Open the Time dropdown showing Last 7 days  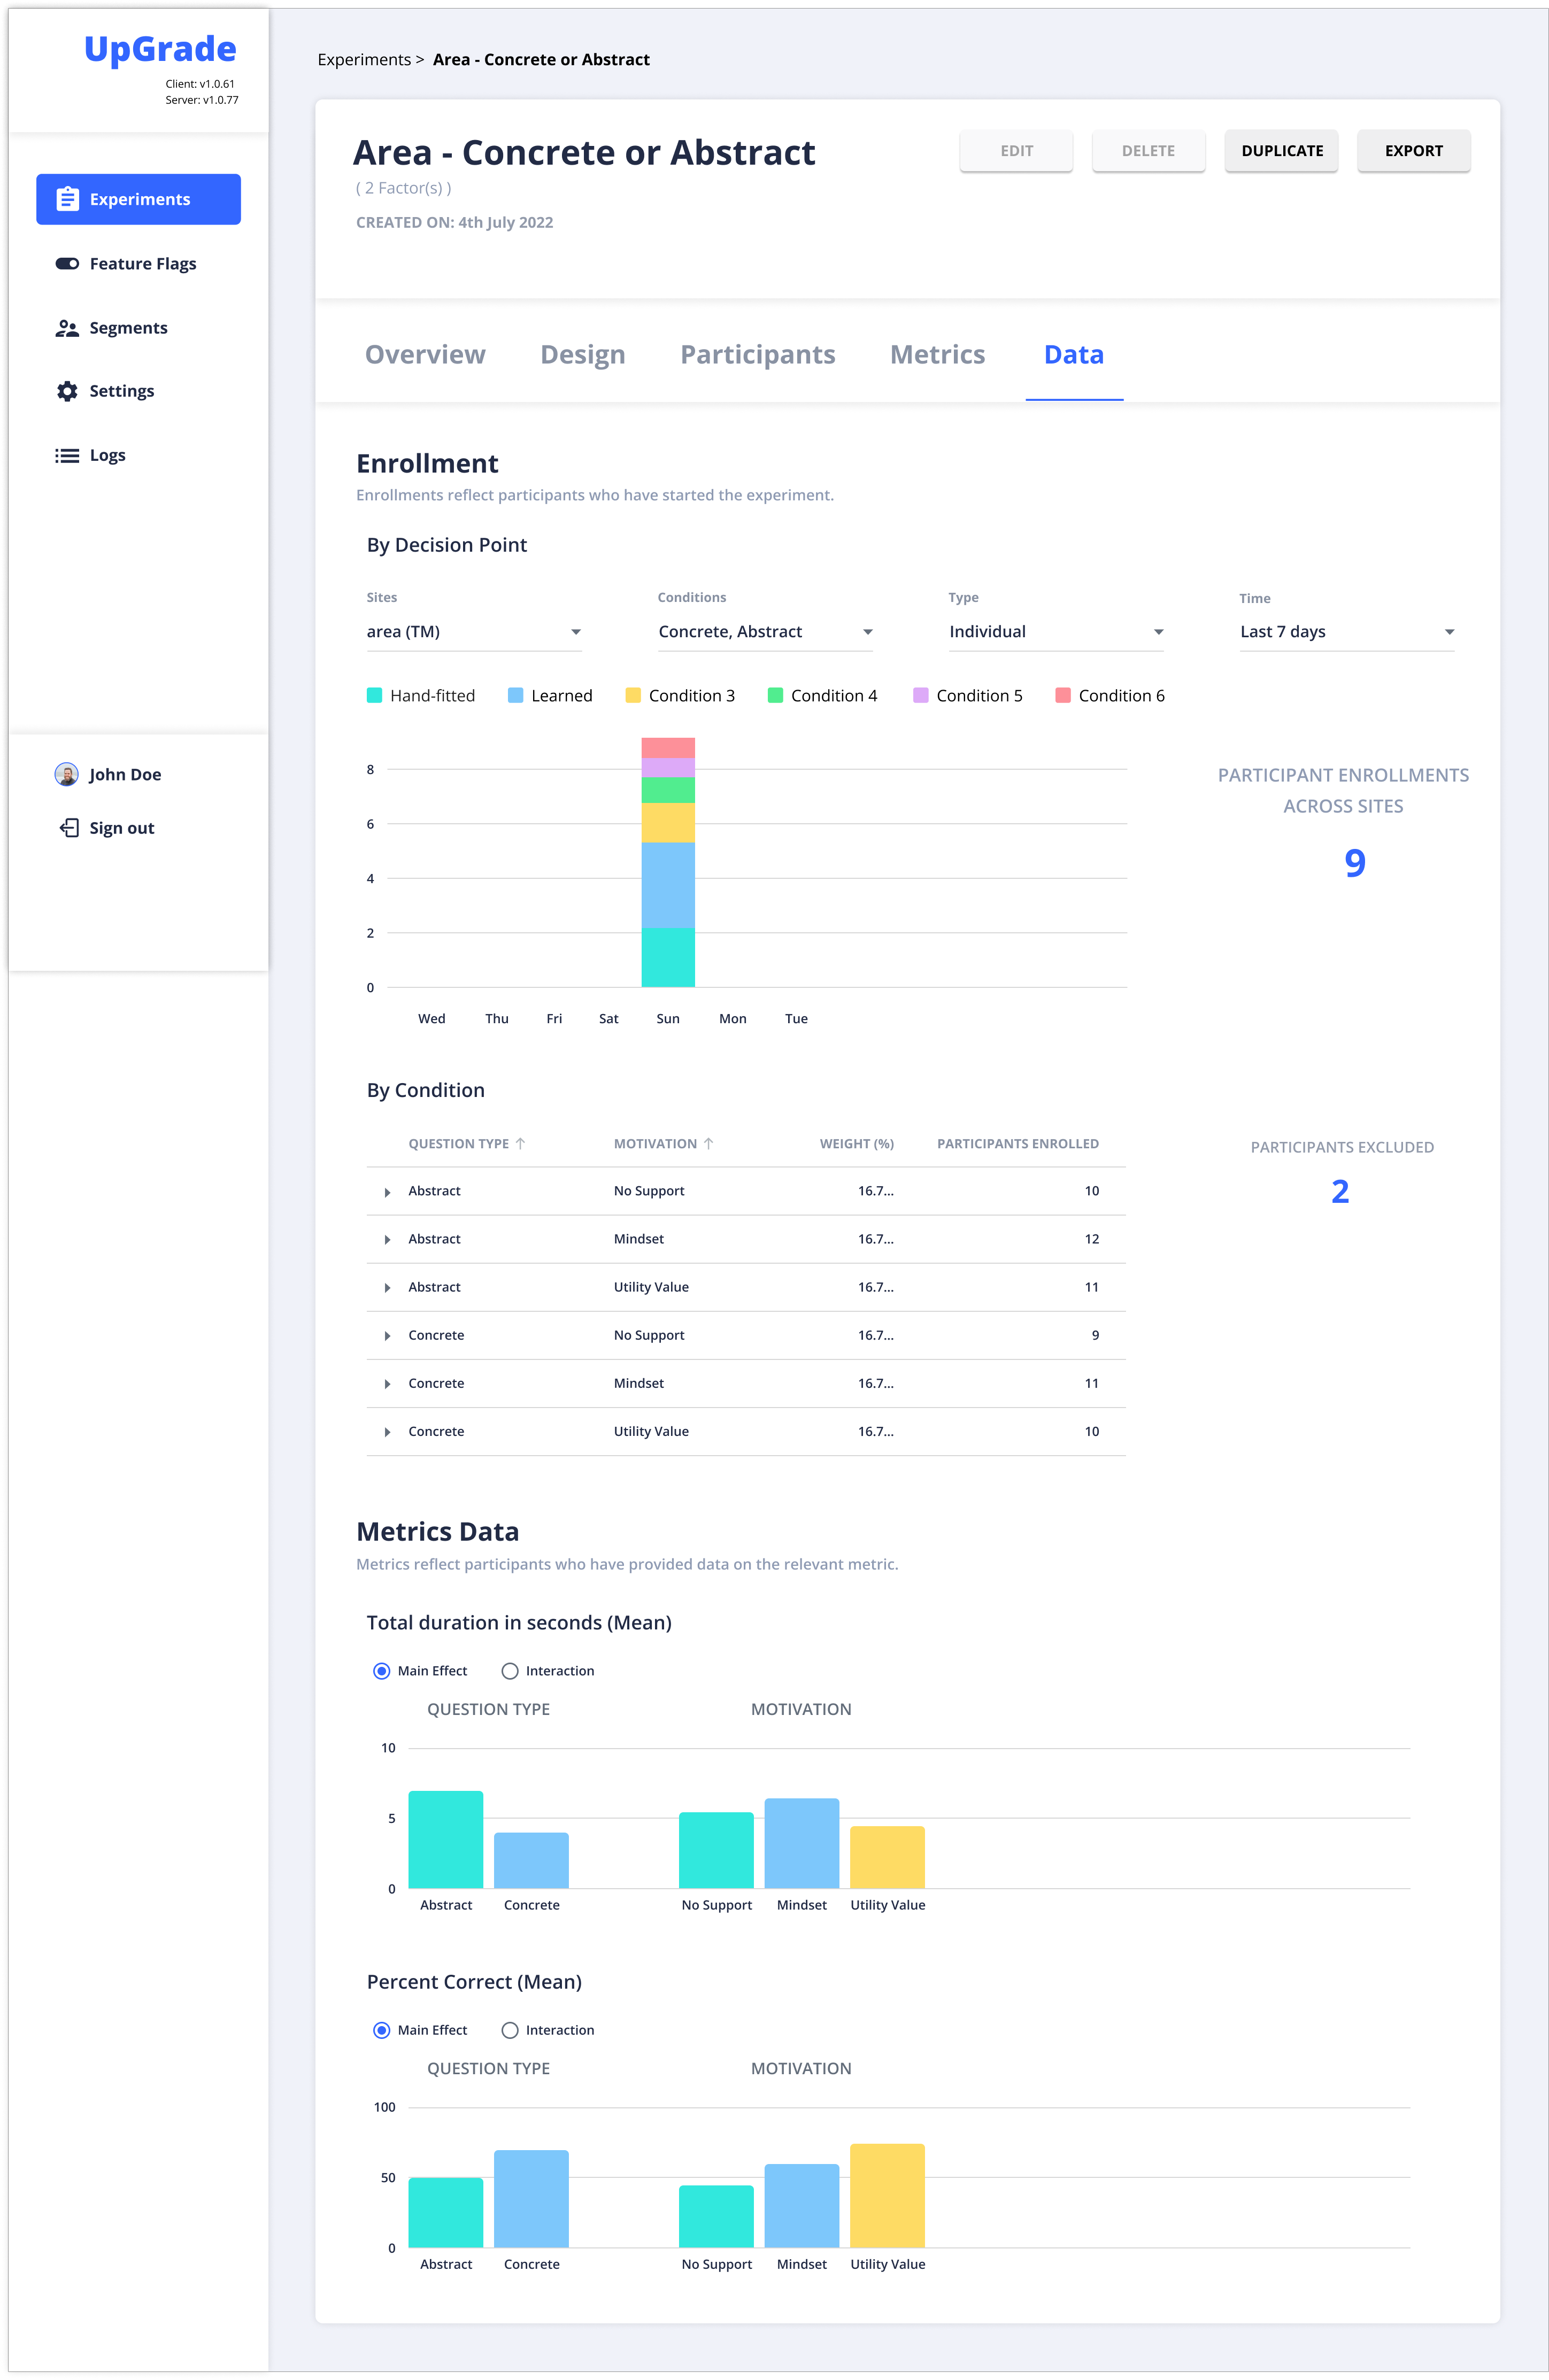[1346, 631]
